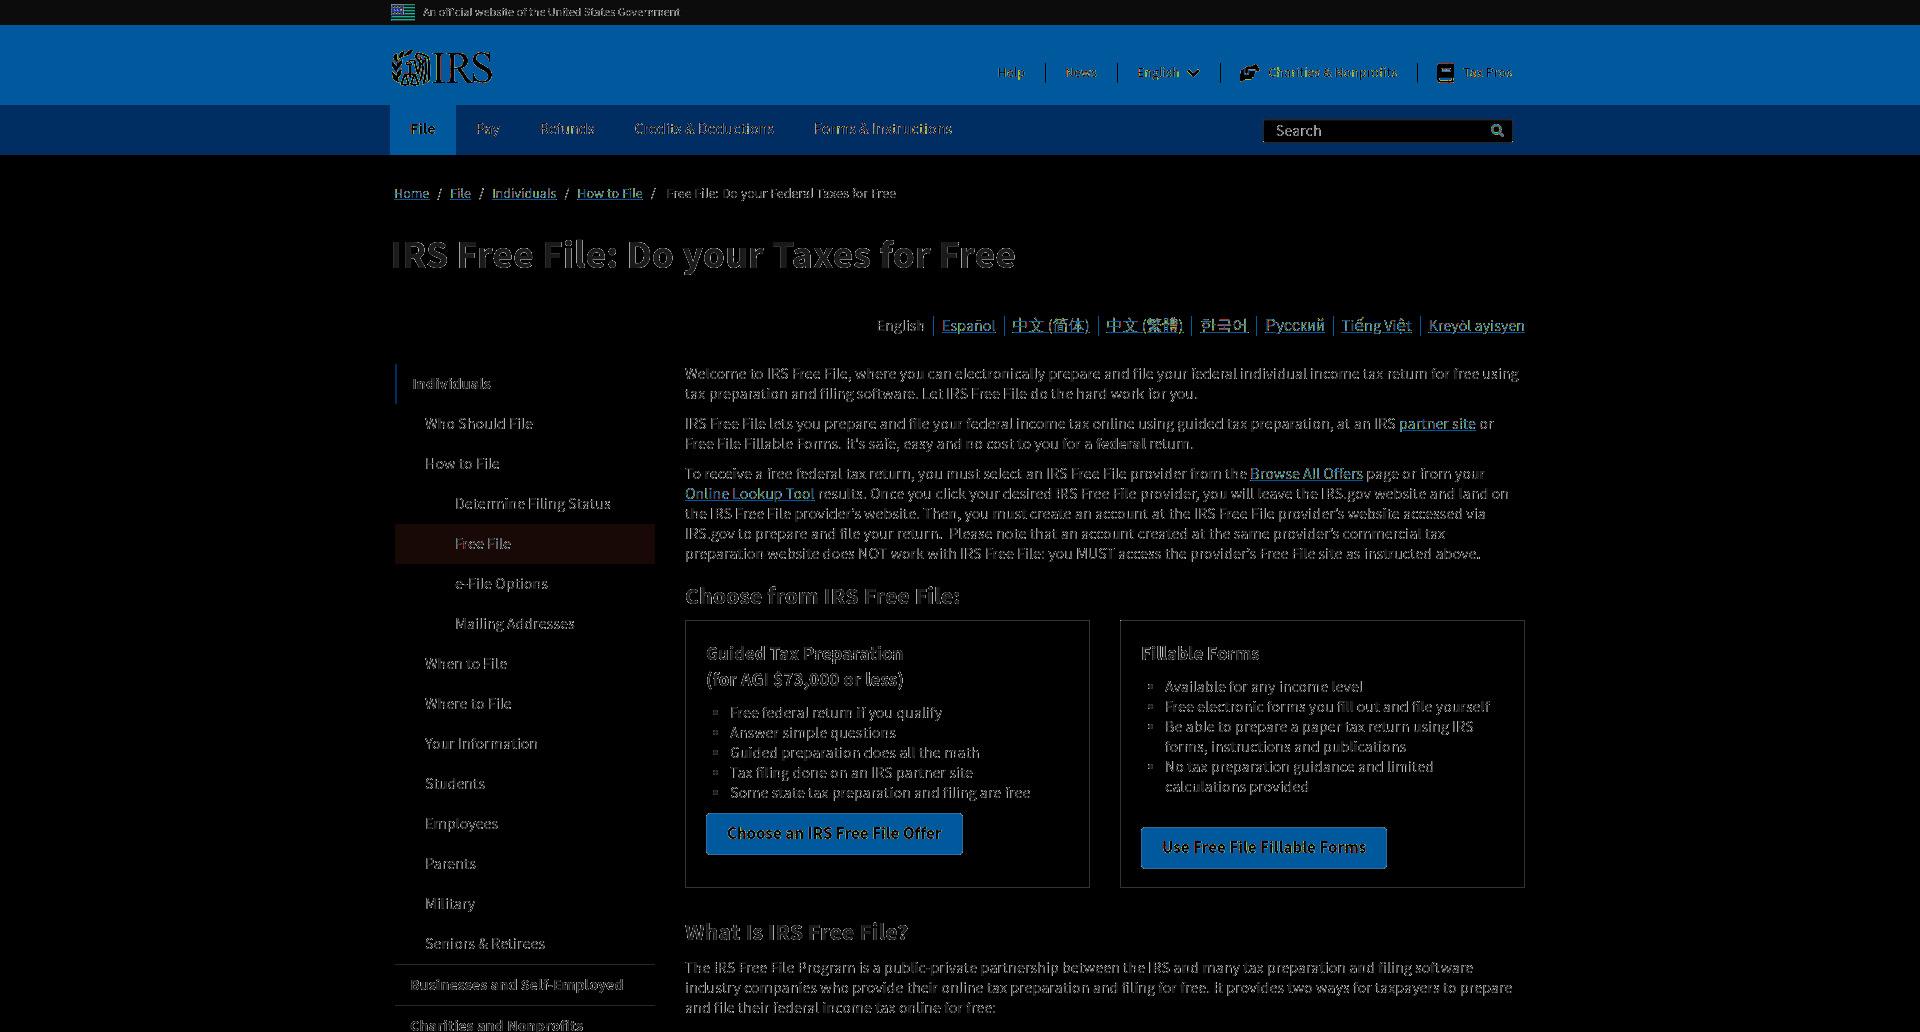Switch page language to Español
The height and width of the screenshot is (1032, 1920).
[968, 326]
